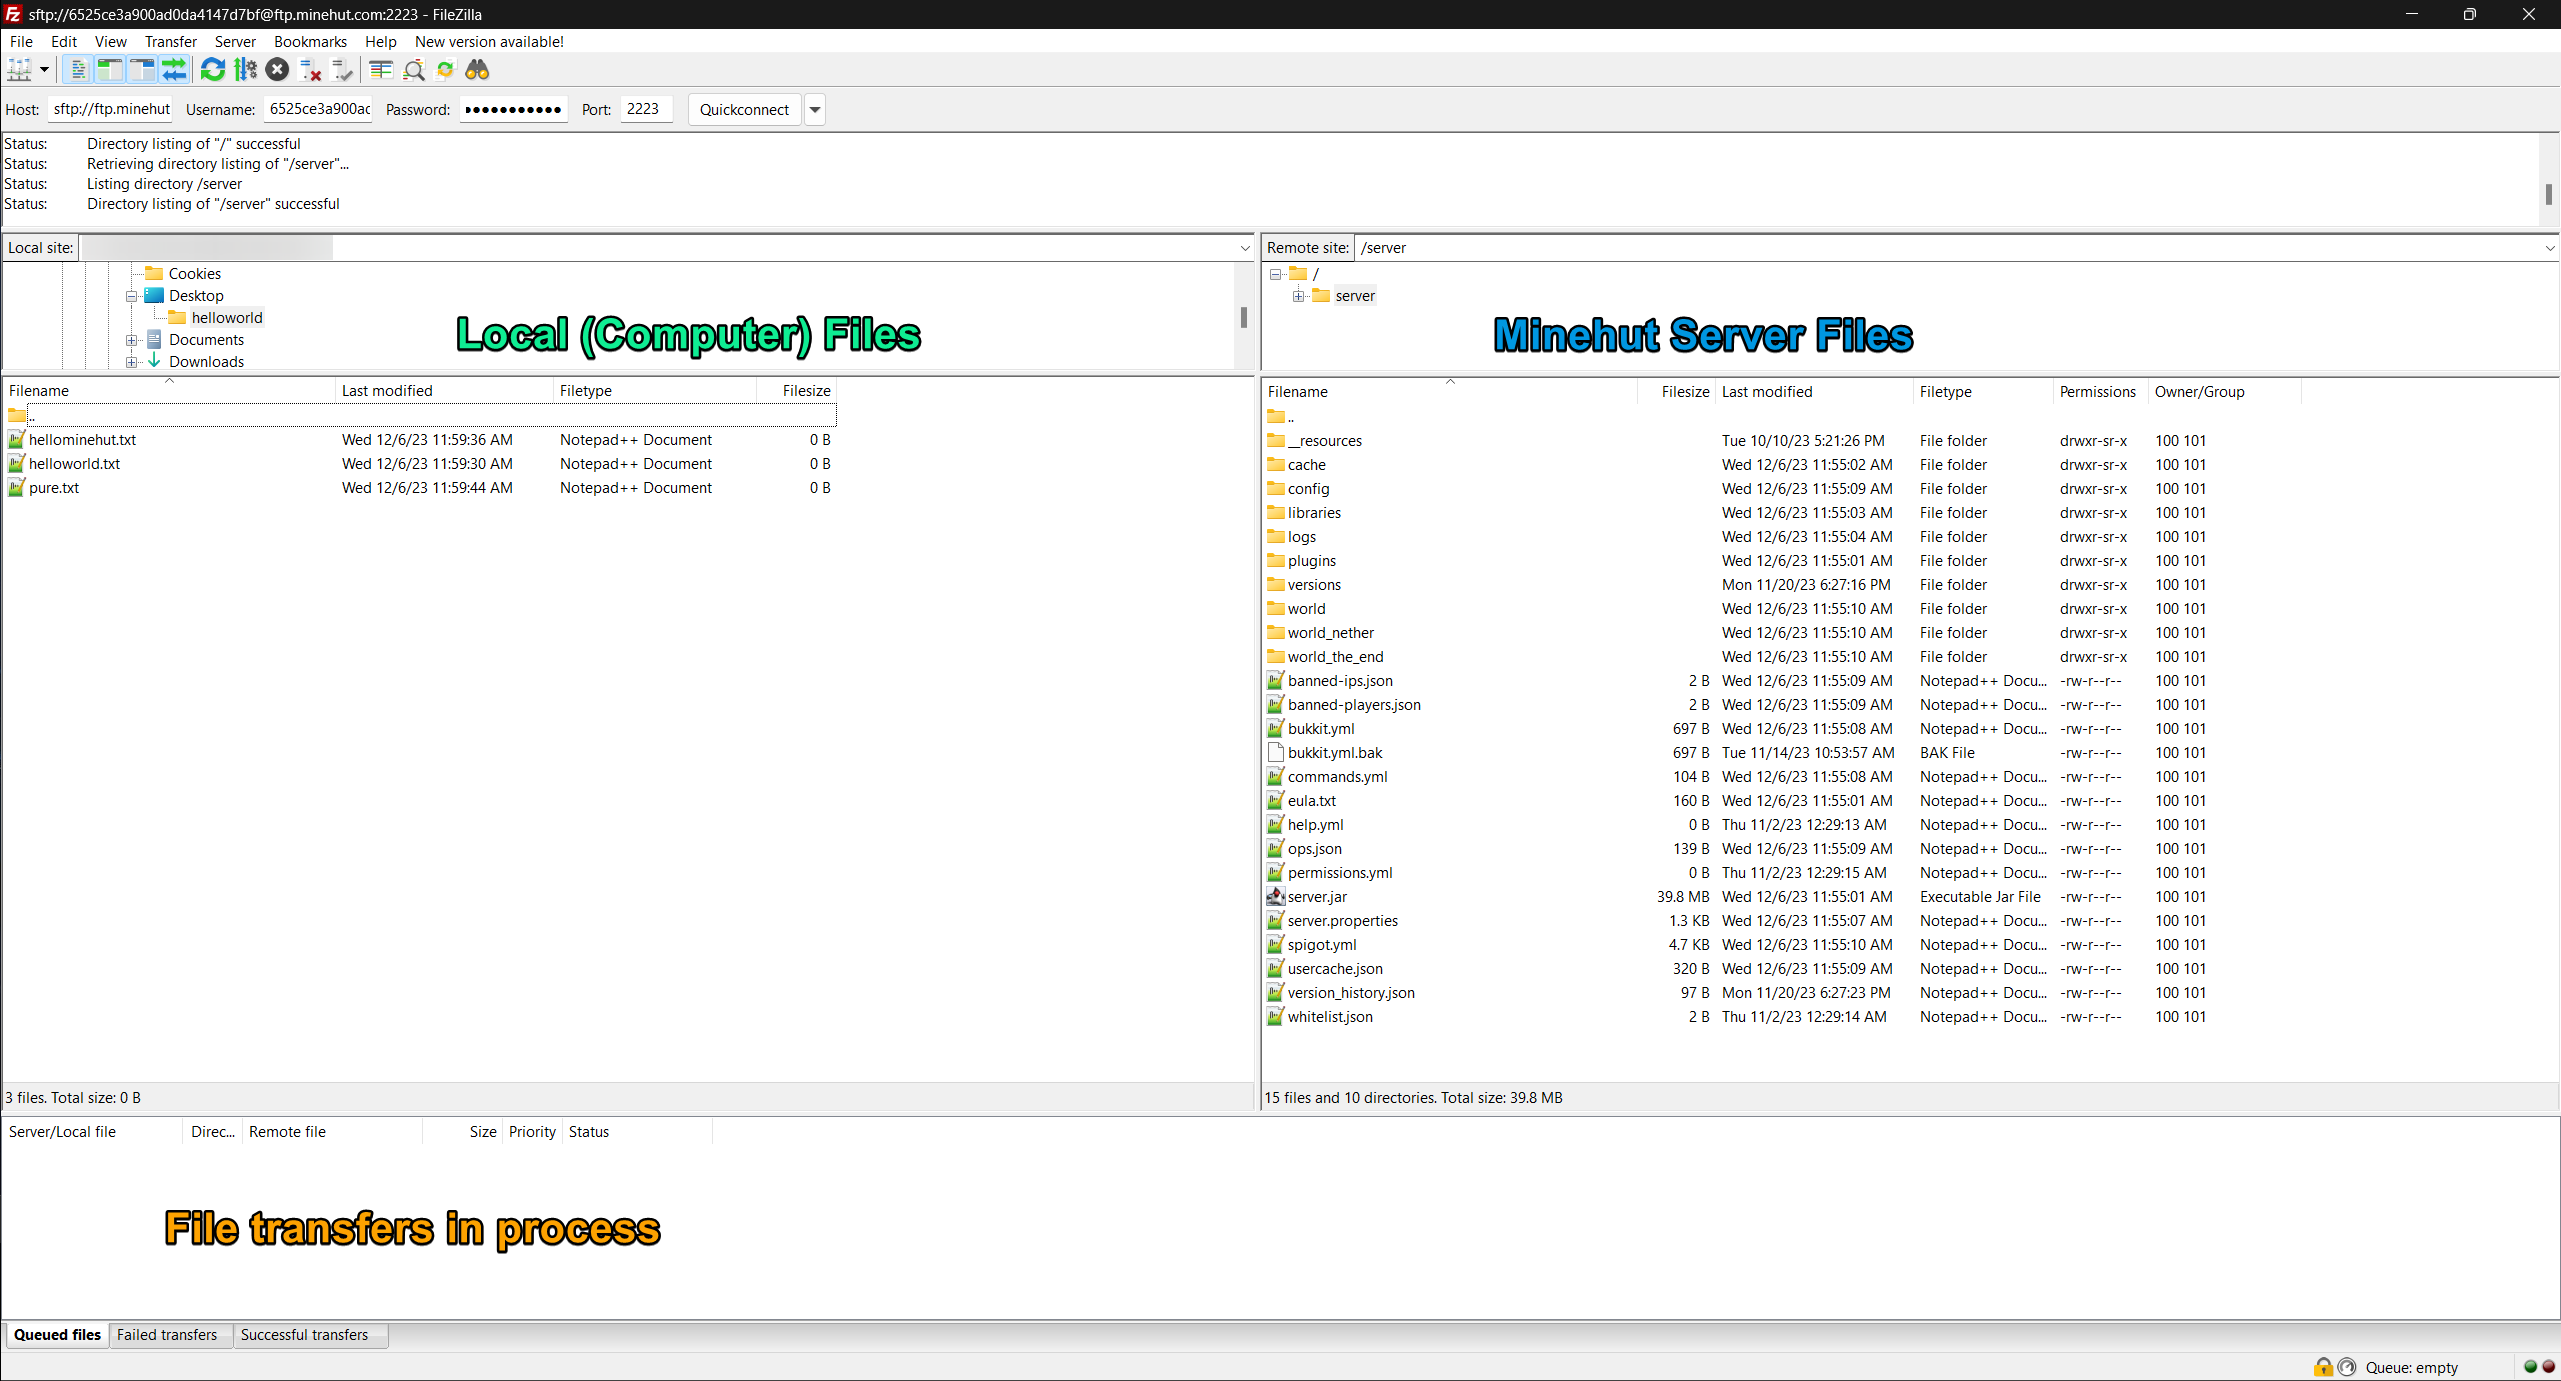
Task: Open the New version available menu
Action: point(490,42)
